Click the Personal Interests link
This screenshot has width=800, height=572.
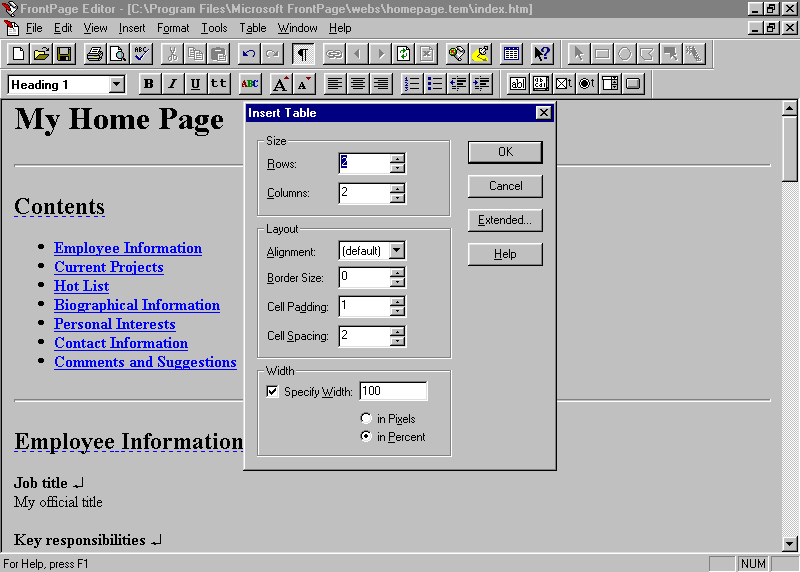115,324
